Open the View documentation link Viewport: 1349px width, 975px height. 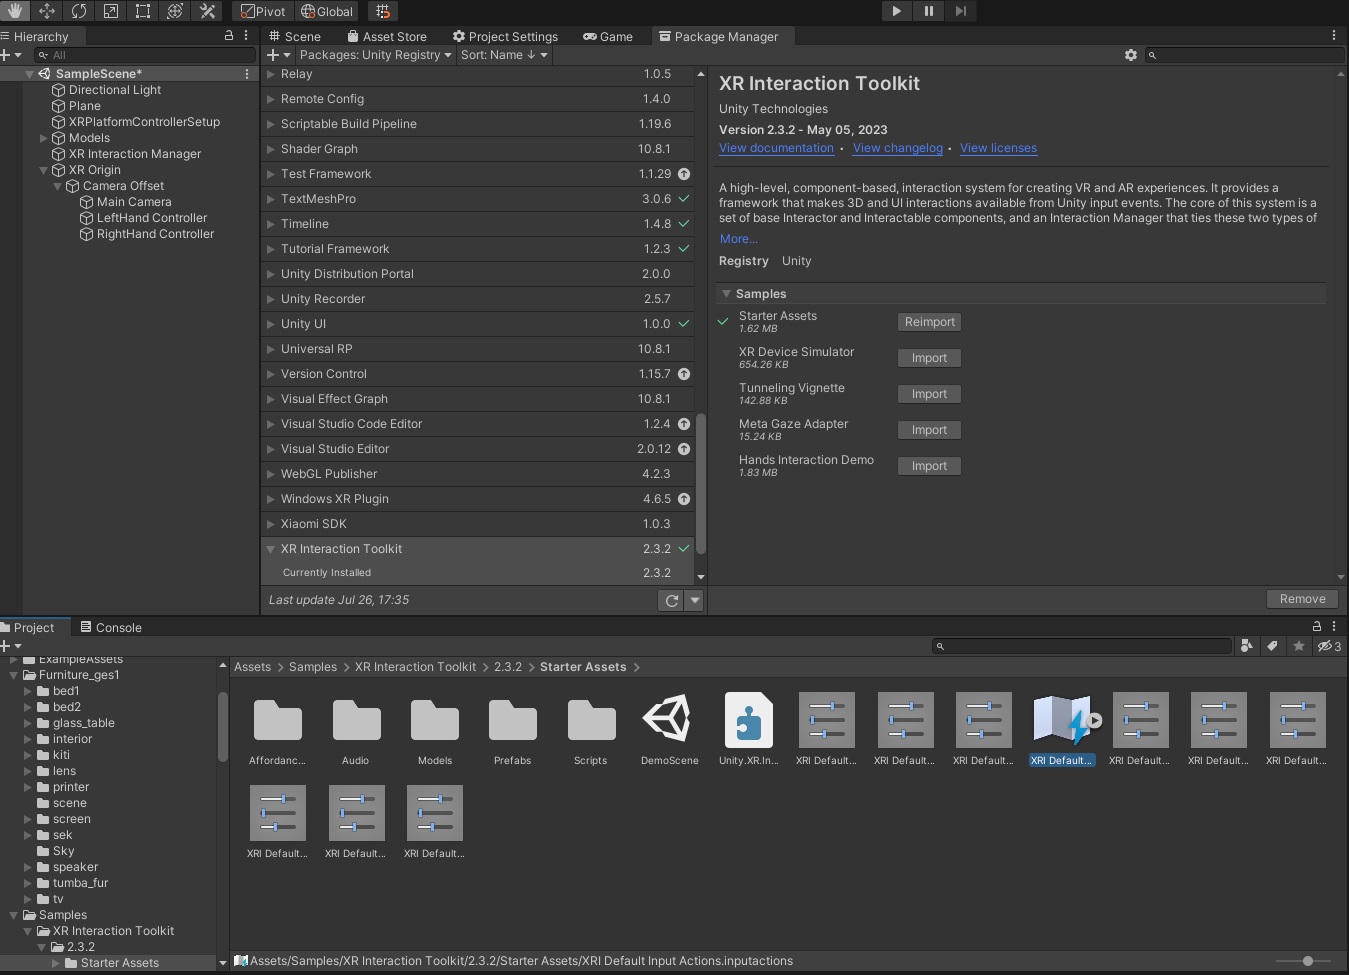[x=776, y=148]
